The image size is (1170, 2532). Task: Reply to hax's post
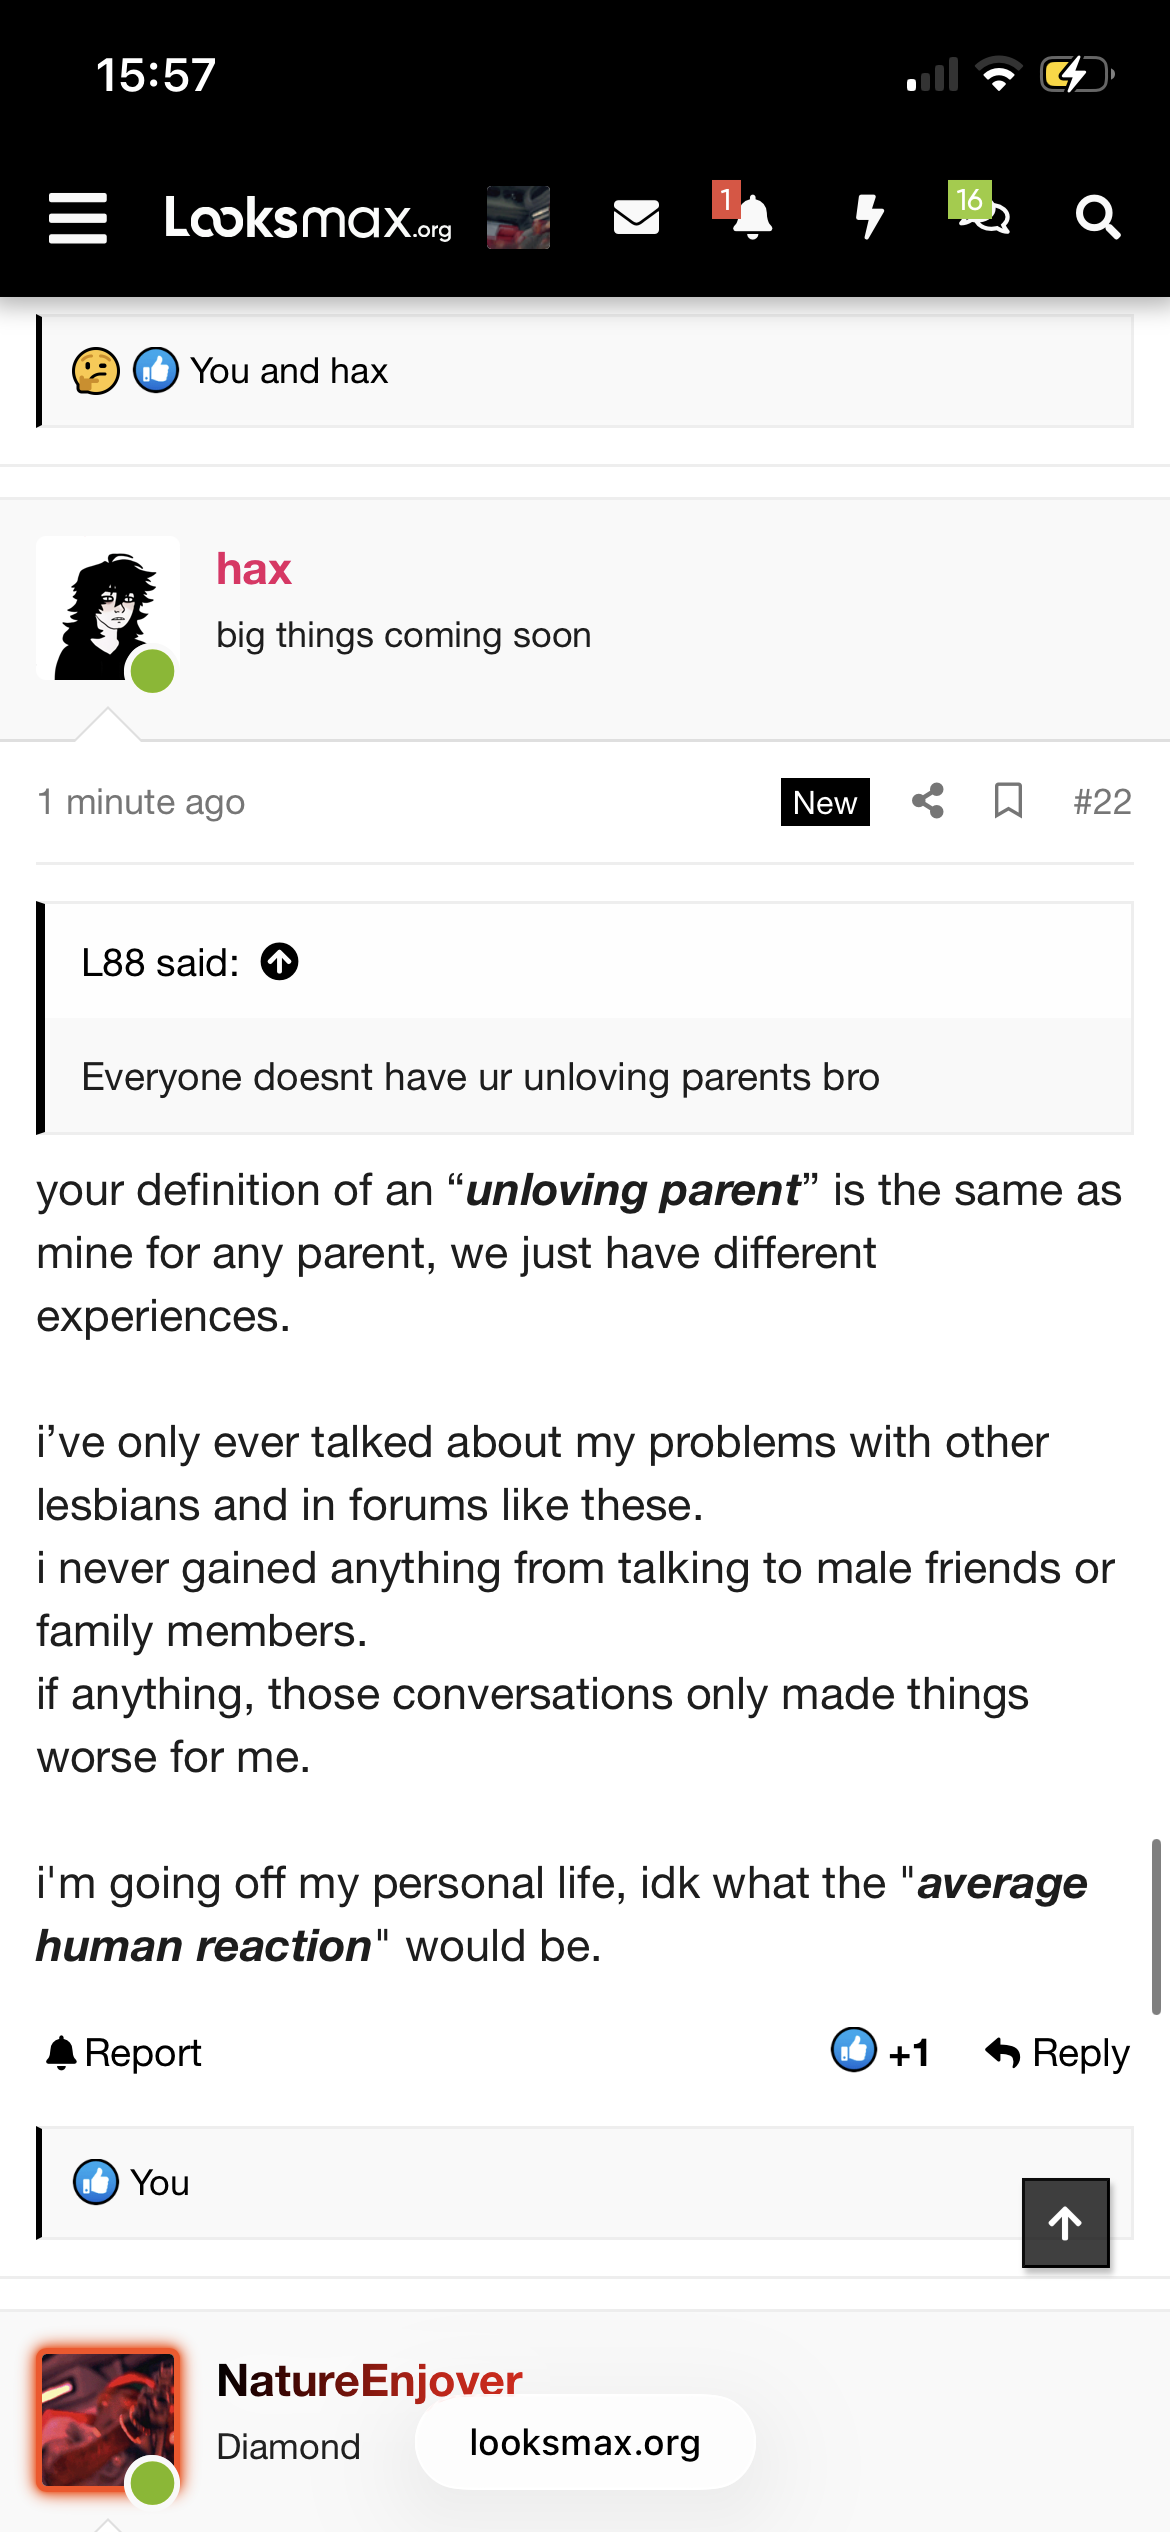(x=1057, y=2052)
